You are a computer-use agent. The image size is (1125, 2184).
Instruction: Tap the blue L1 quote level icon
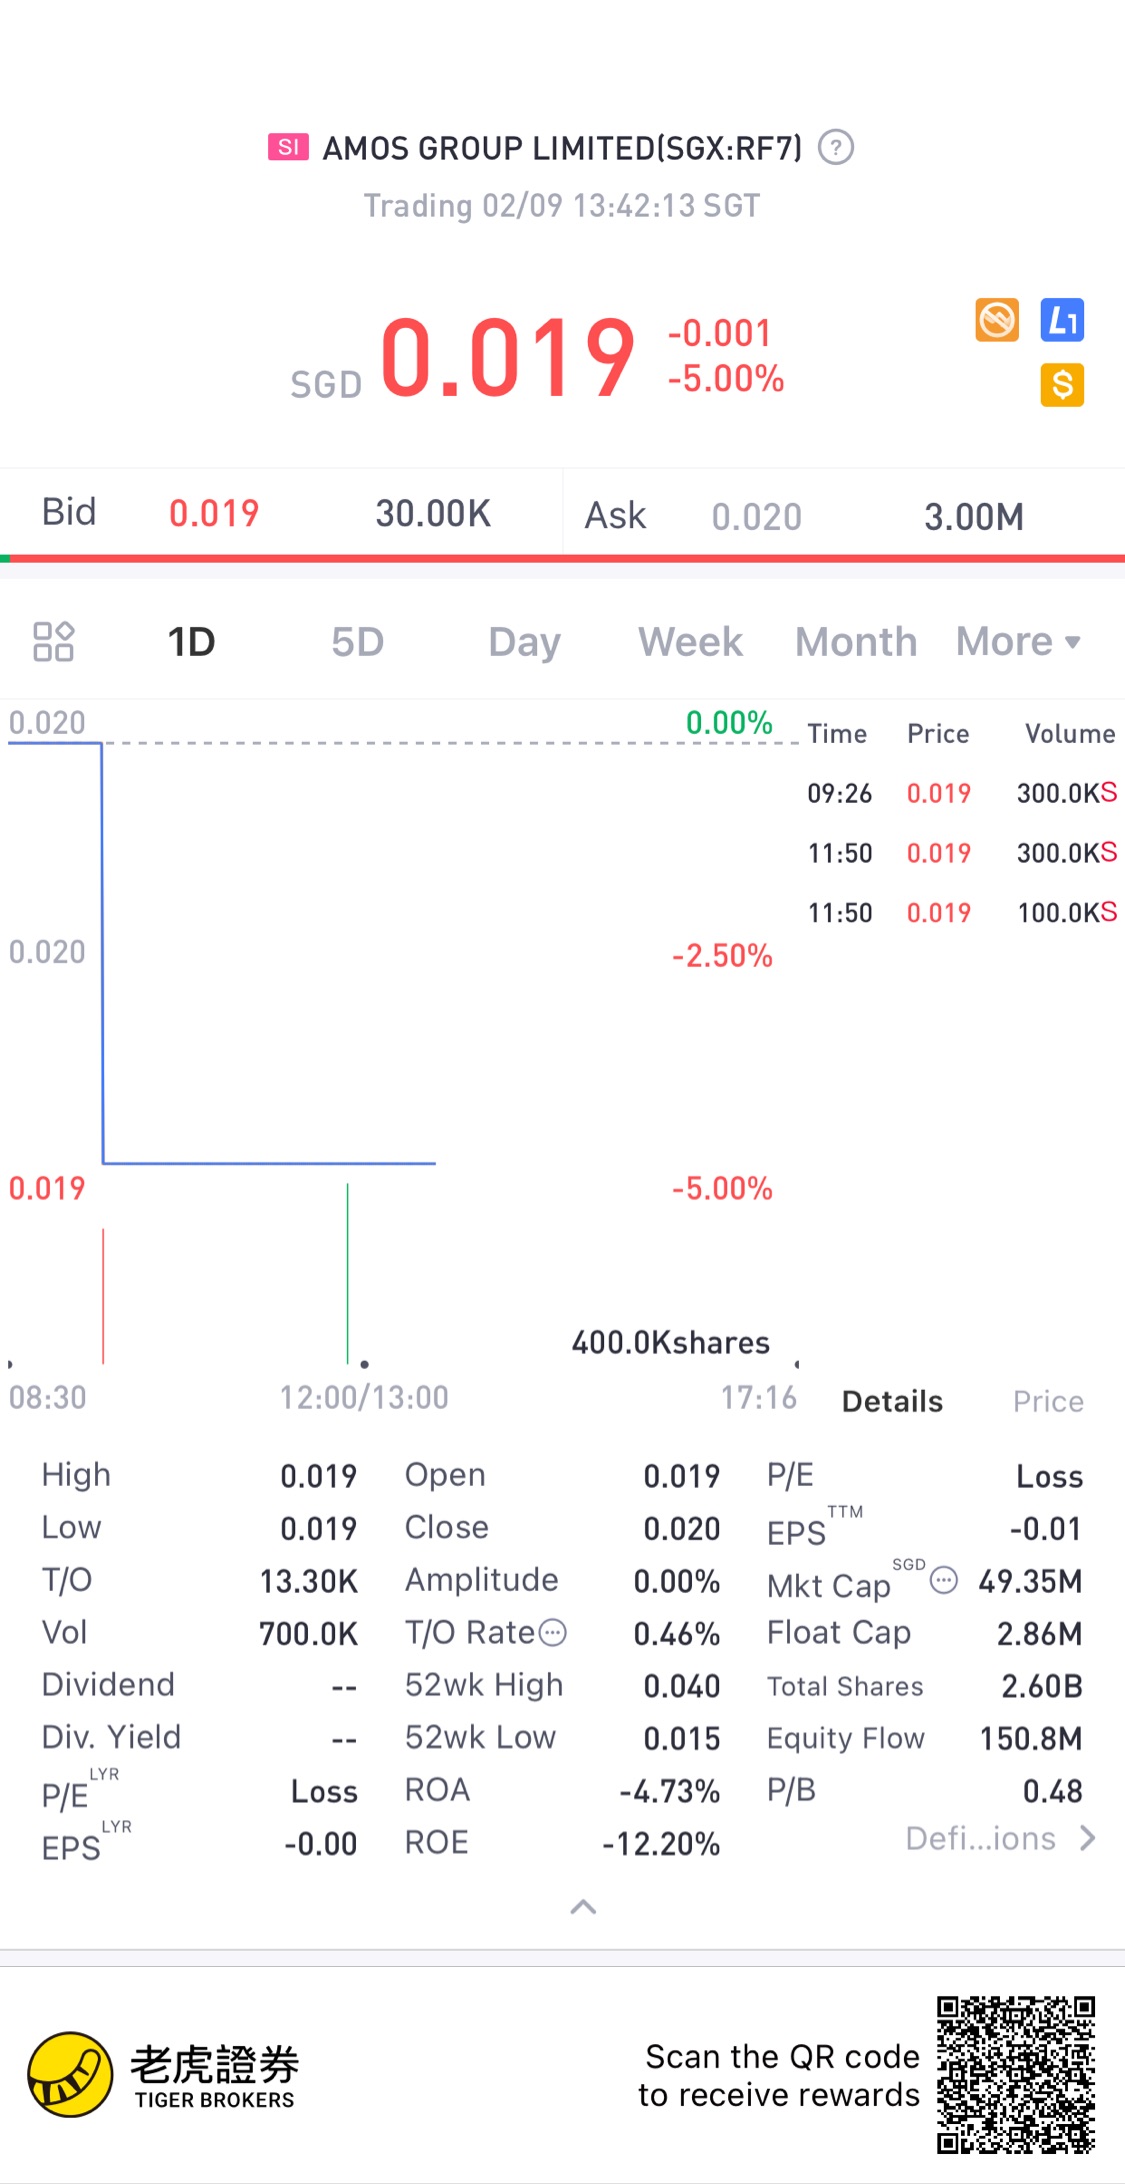[x=1062, y=320]
